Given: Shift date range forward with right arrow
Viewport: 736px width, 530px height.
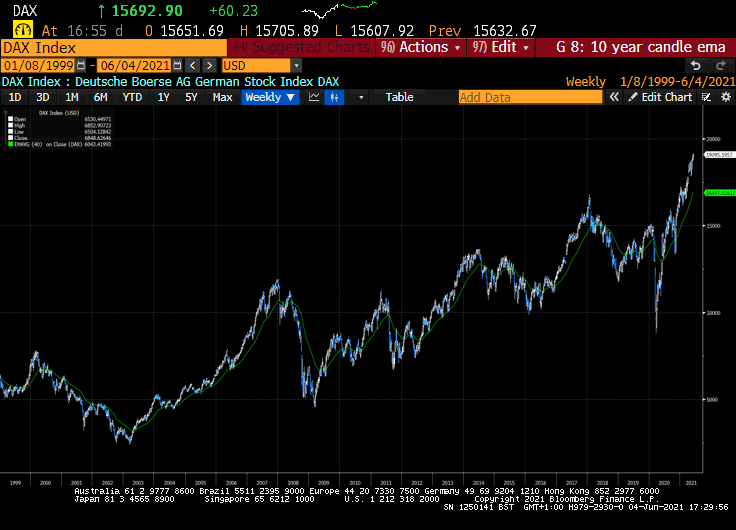Looking at the screenshot, I should 209,65.
